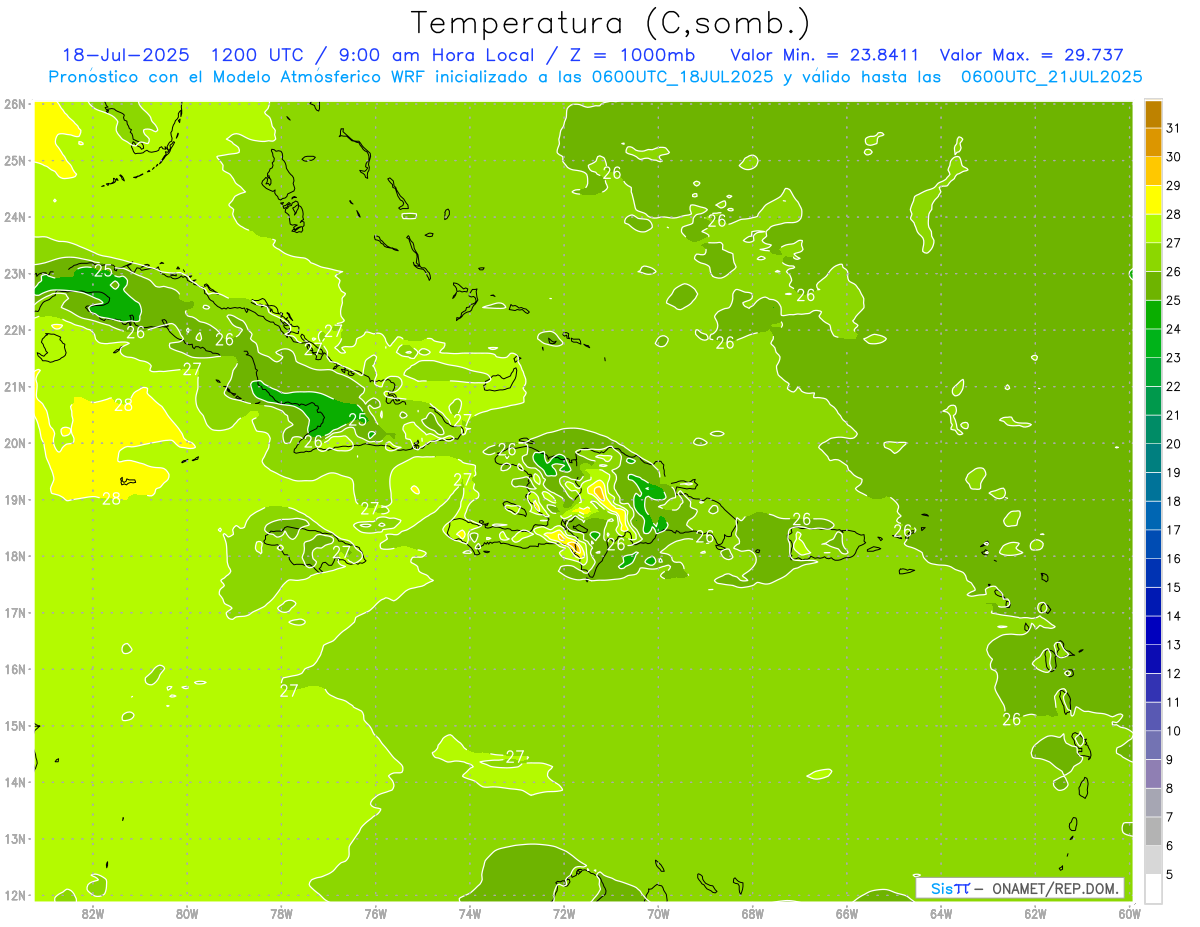This screenshot has width=1200, height=927.
Task: Click the colorbar label "31"
Action: 1173,128
